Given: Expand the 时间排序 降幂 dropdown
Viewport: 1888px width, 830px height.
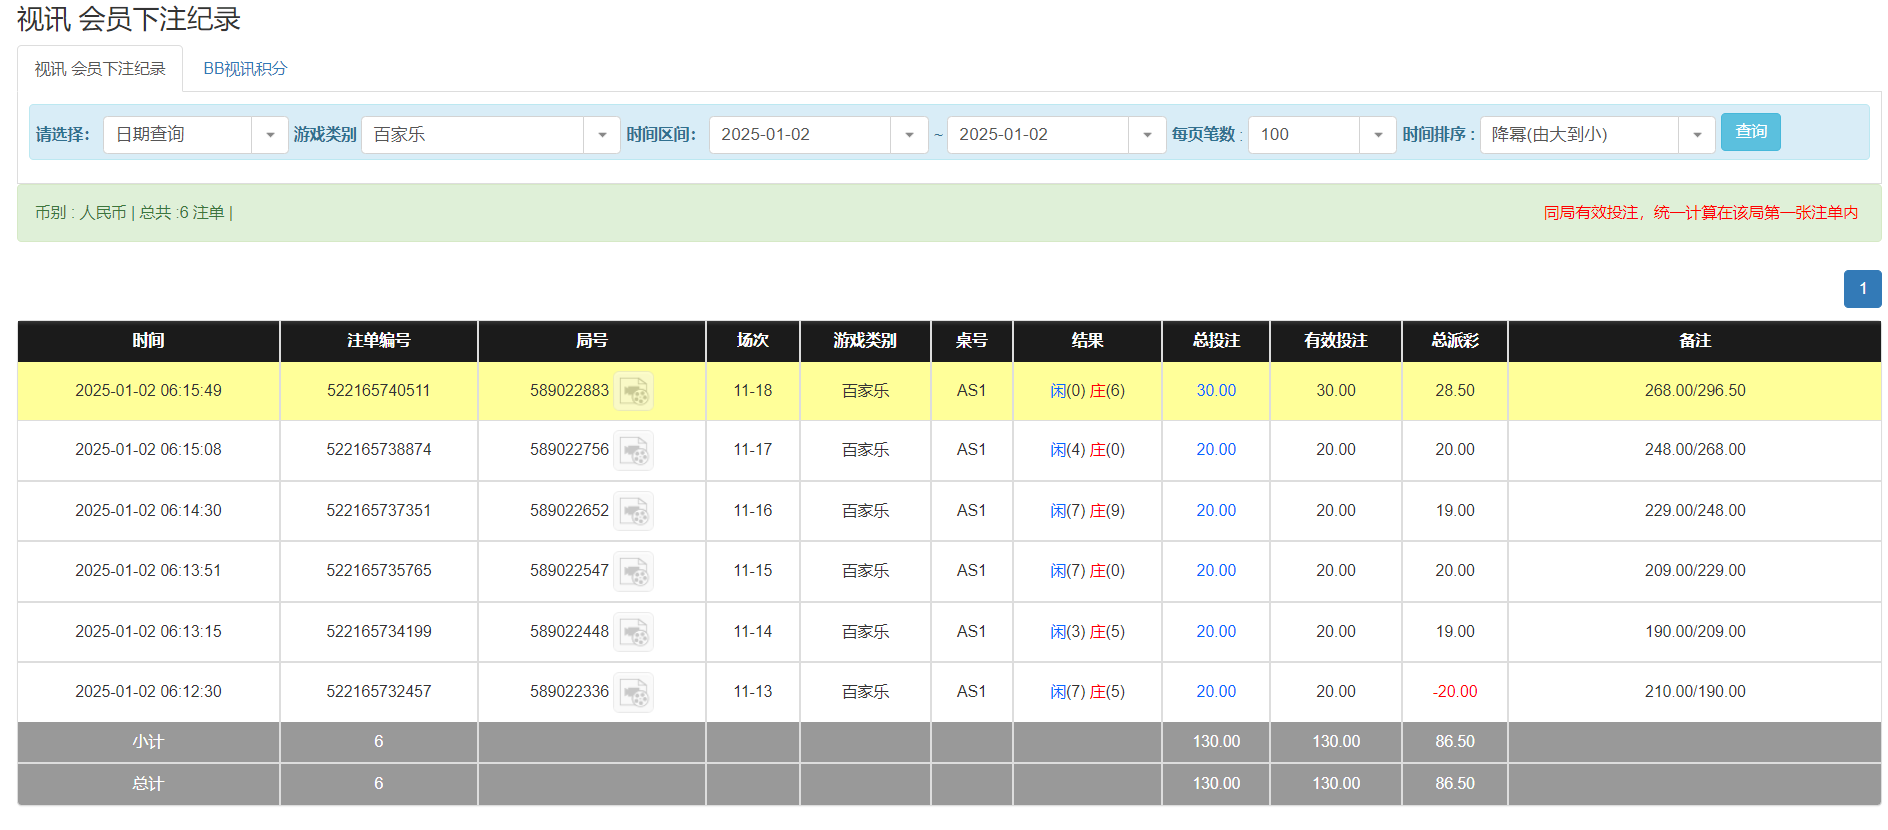Looking at the screenshot, I should tap(1696, 135).
